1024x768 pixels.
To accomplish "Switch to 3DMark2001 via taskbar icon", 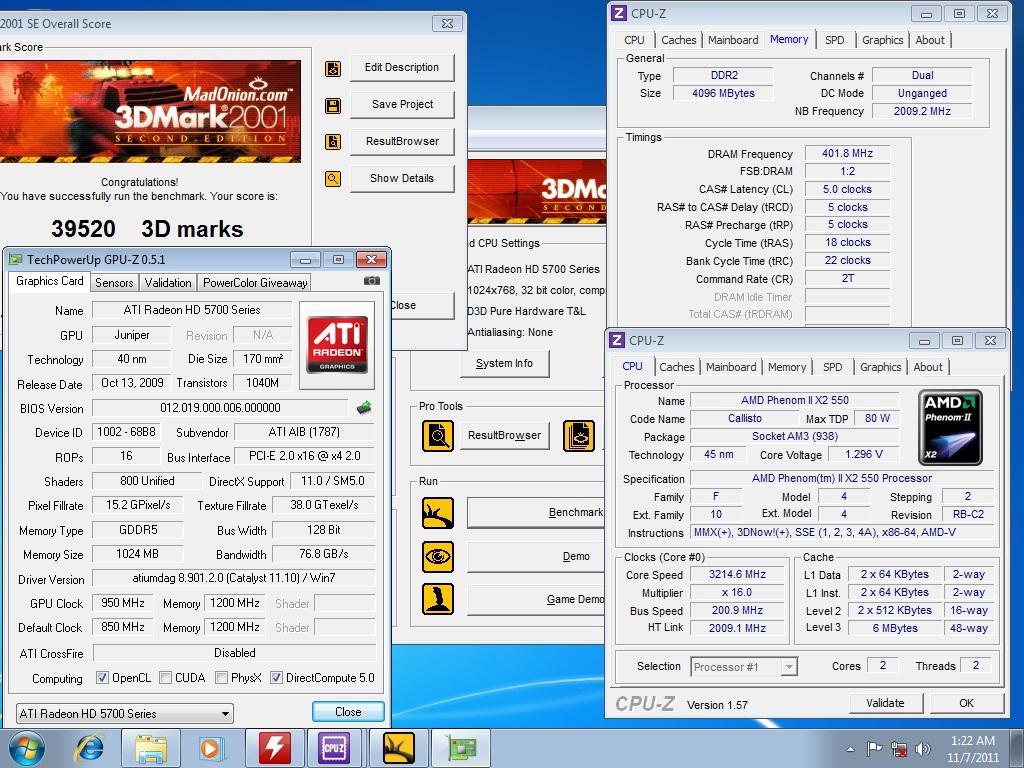I will [x=398, y=748].
